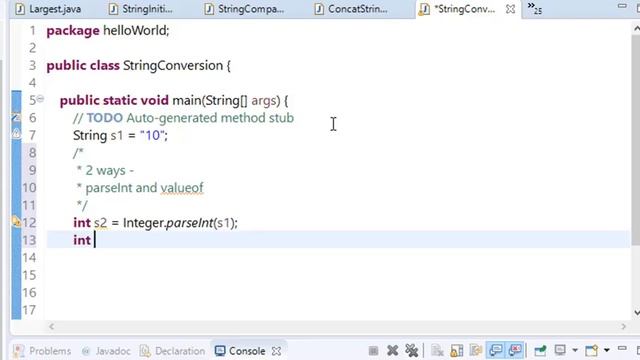The width and height of the screenshot is (640, 360).
Task: Collapse the main method fold marker
Action: click(x=40, y=99)
